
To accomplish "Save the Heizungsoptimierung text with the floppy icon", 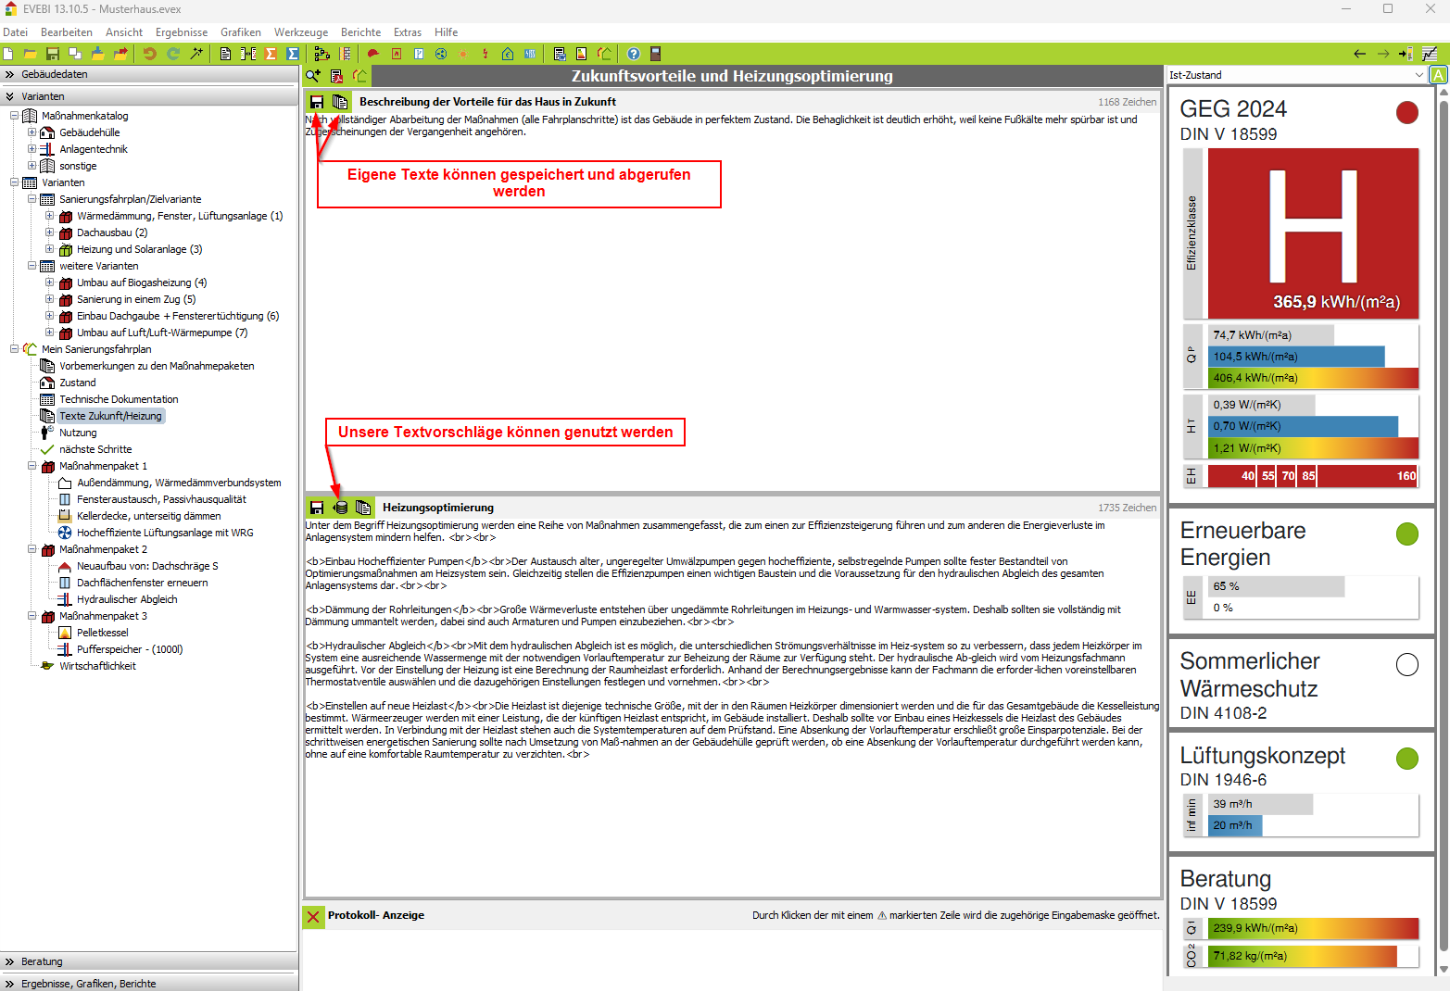I will tap(317, 508).
